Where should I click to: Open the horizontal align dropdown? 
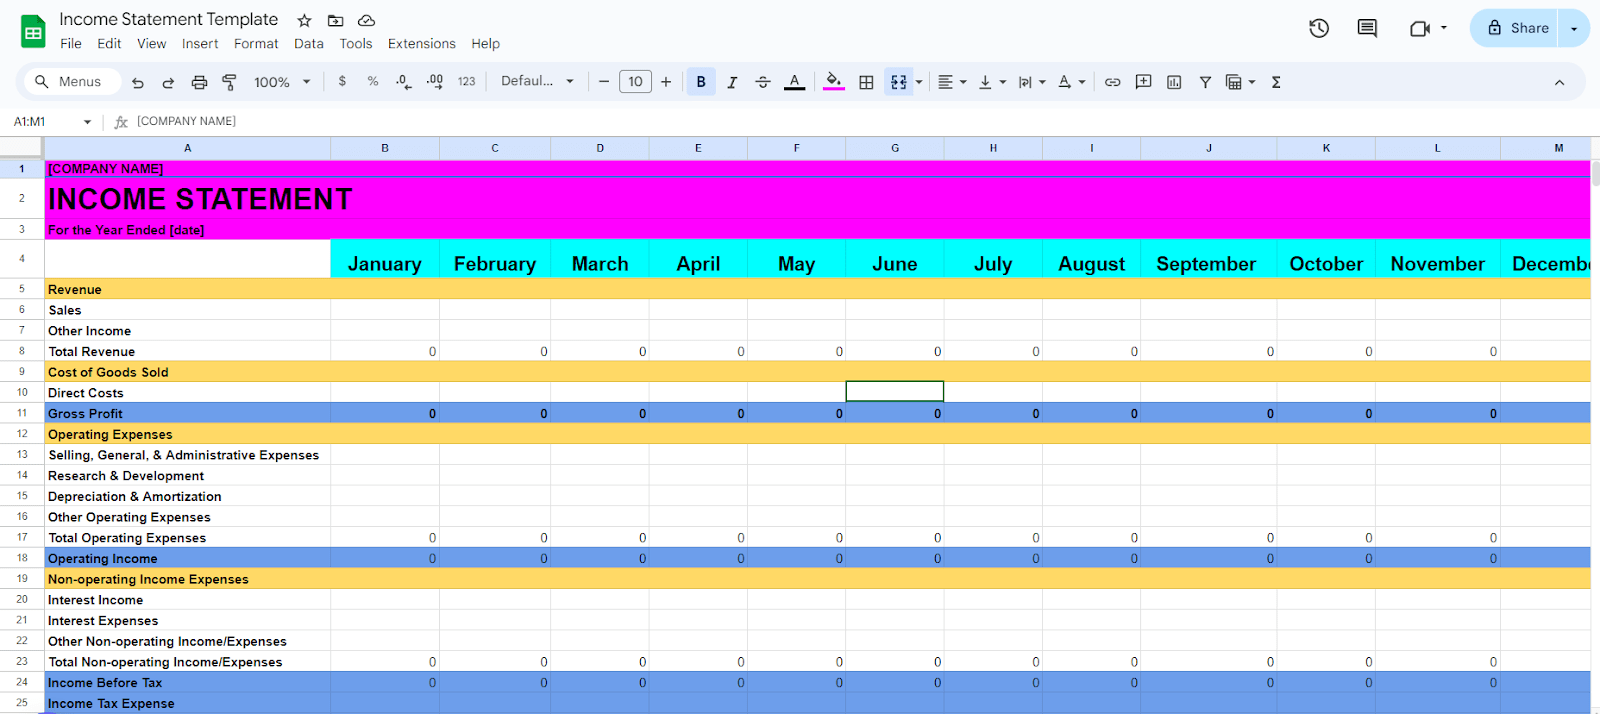coord(951,82)
